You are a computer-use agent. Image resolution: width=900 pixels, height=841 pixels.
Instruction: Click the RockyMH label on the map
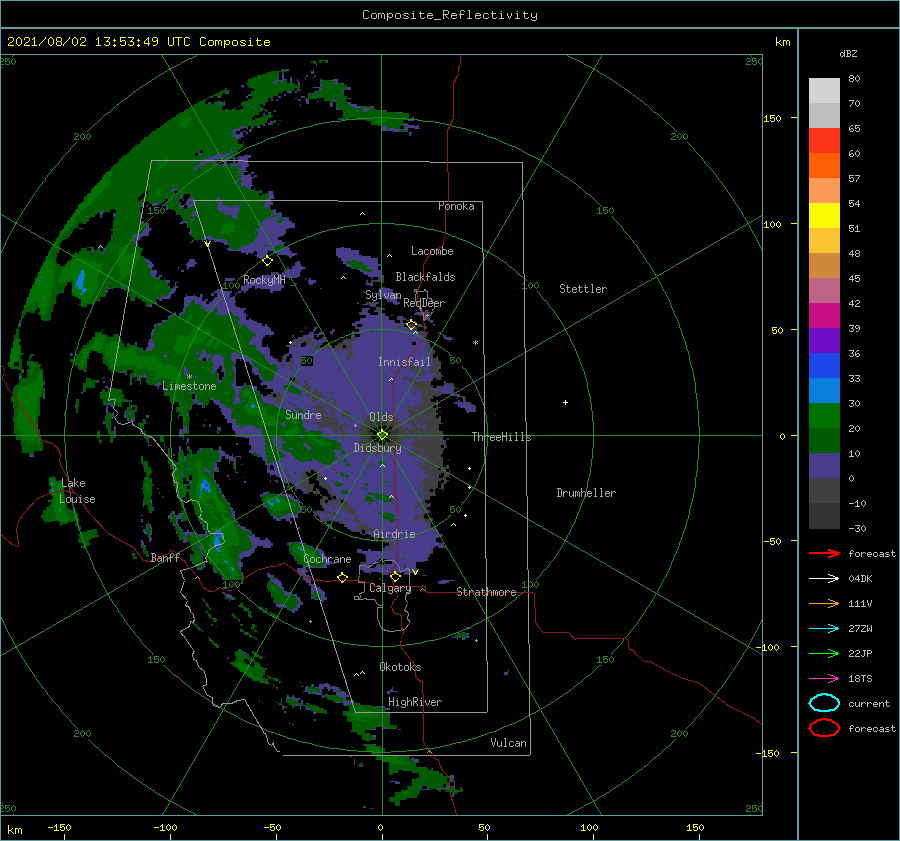pos(264,280)
